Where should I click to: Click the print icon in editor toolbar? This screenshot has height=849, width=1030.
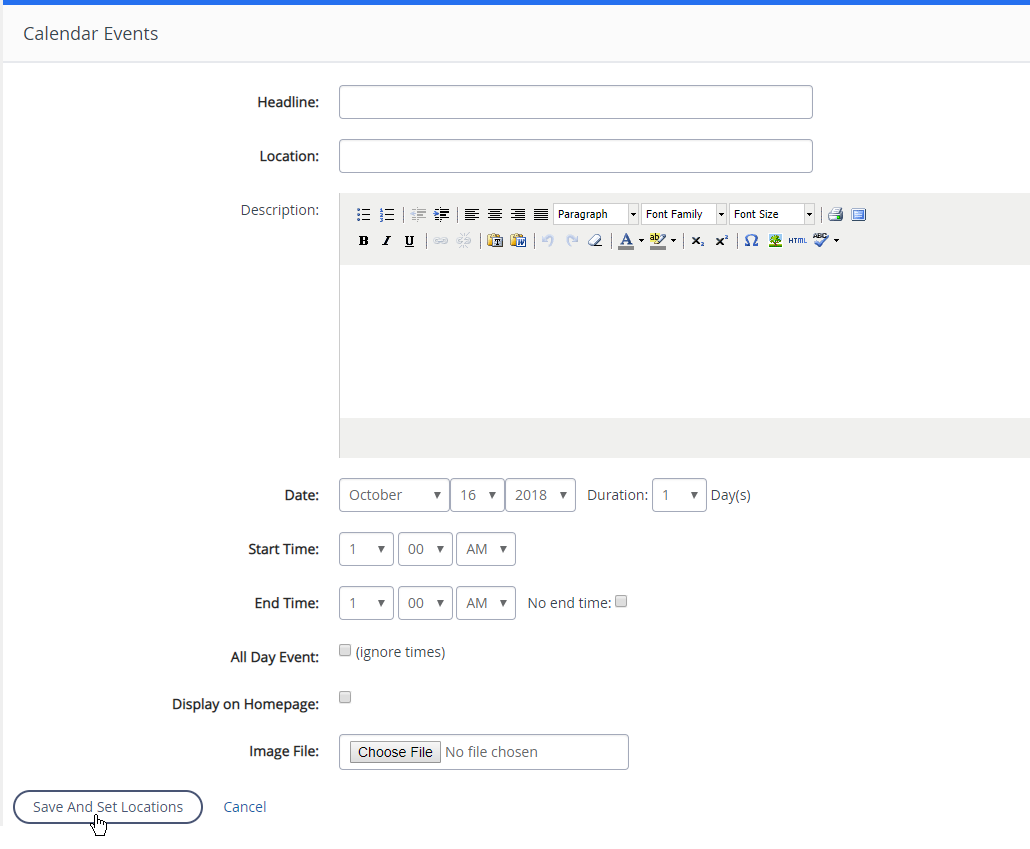tap(835, 214)
